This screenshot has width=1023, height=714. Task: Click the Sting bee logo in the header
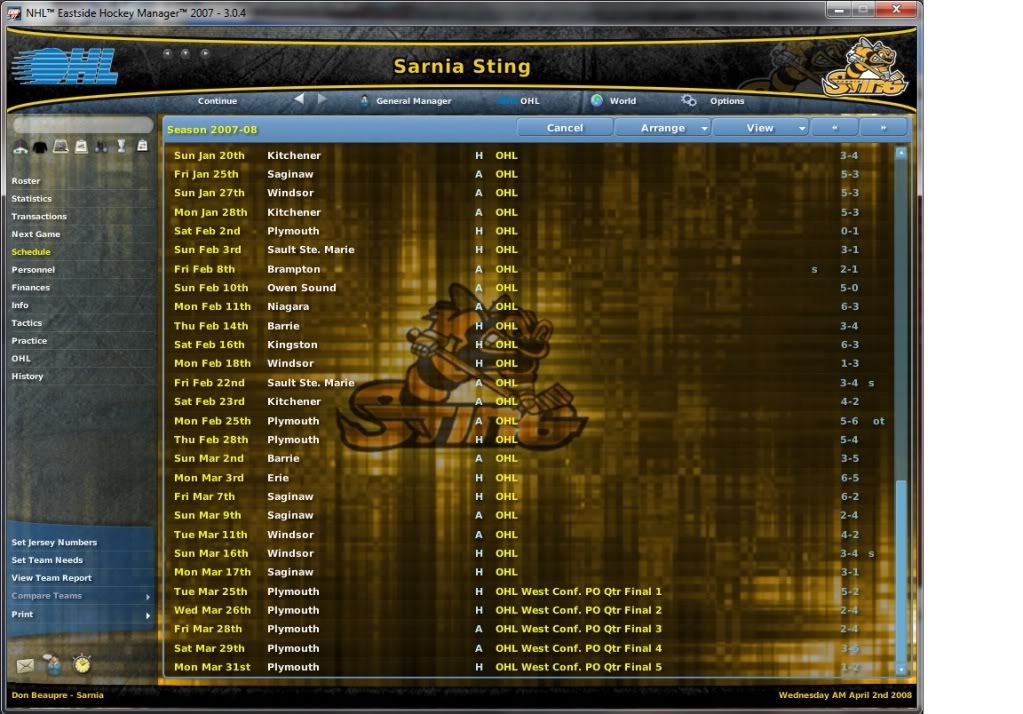(865, 68)
